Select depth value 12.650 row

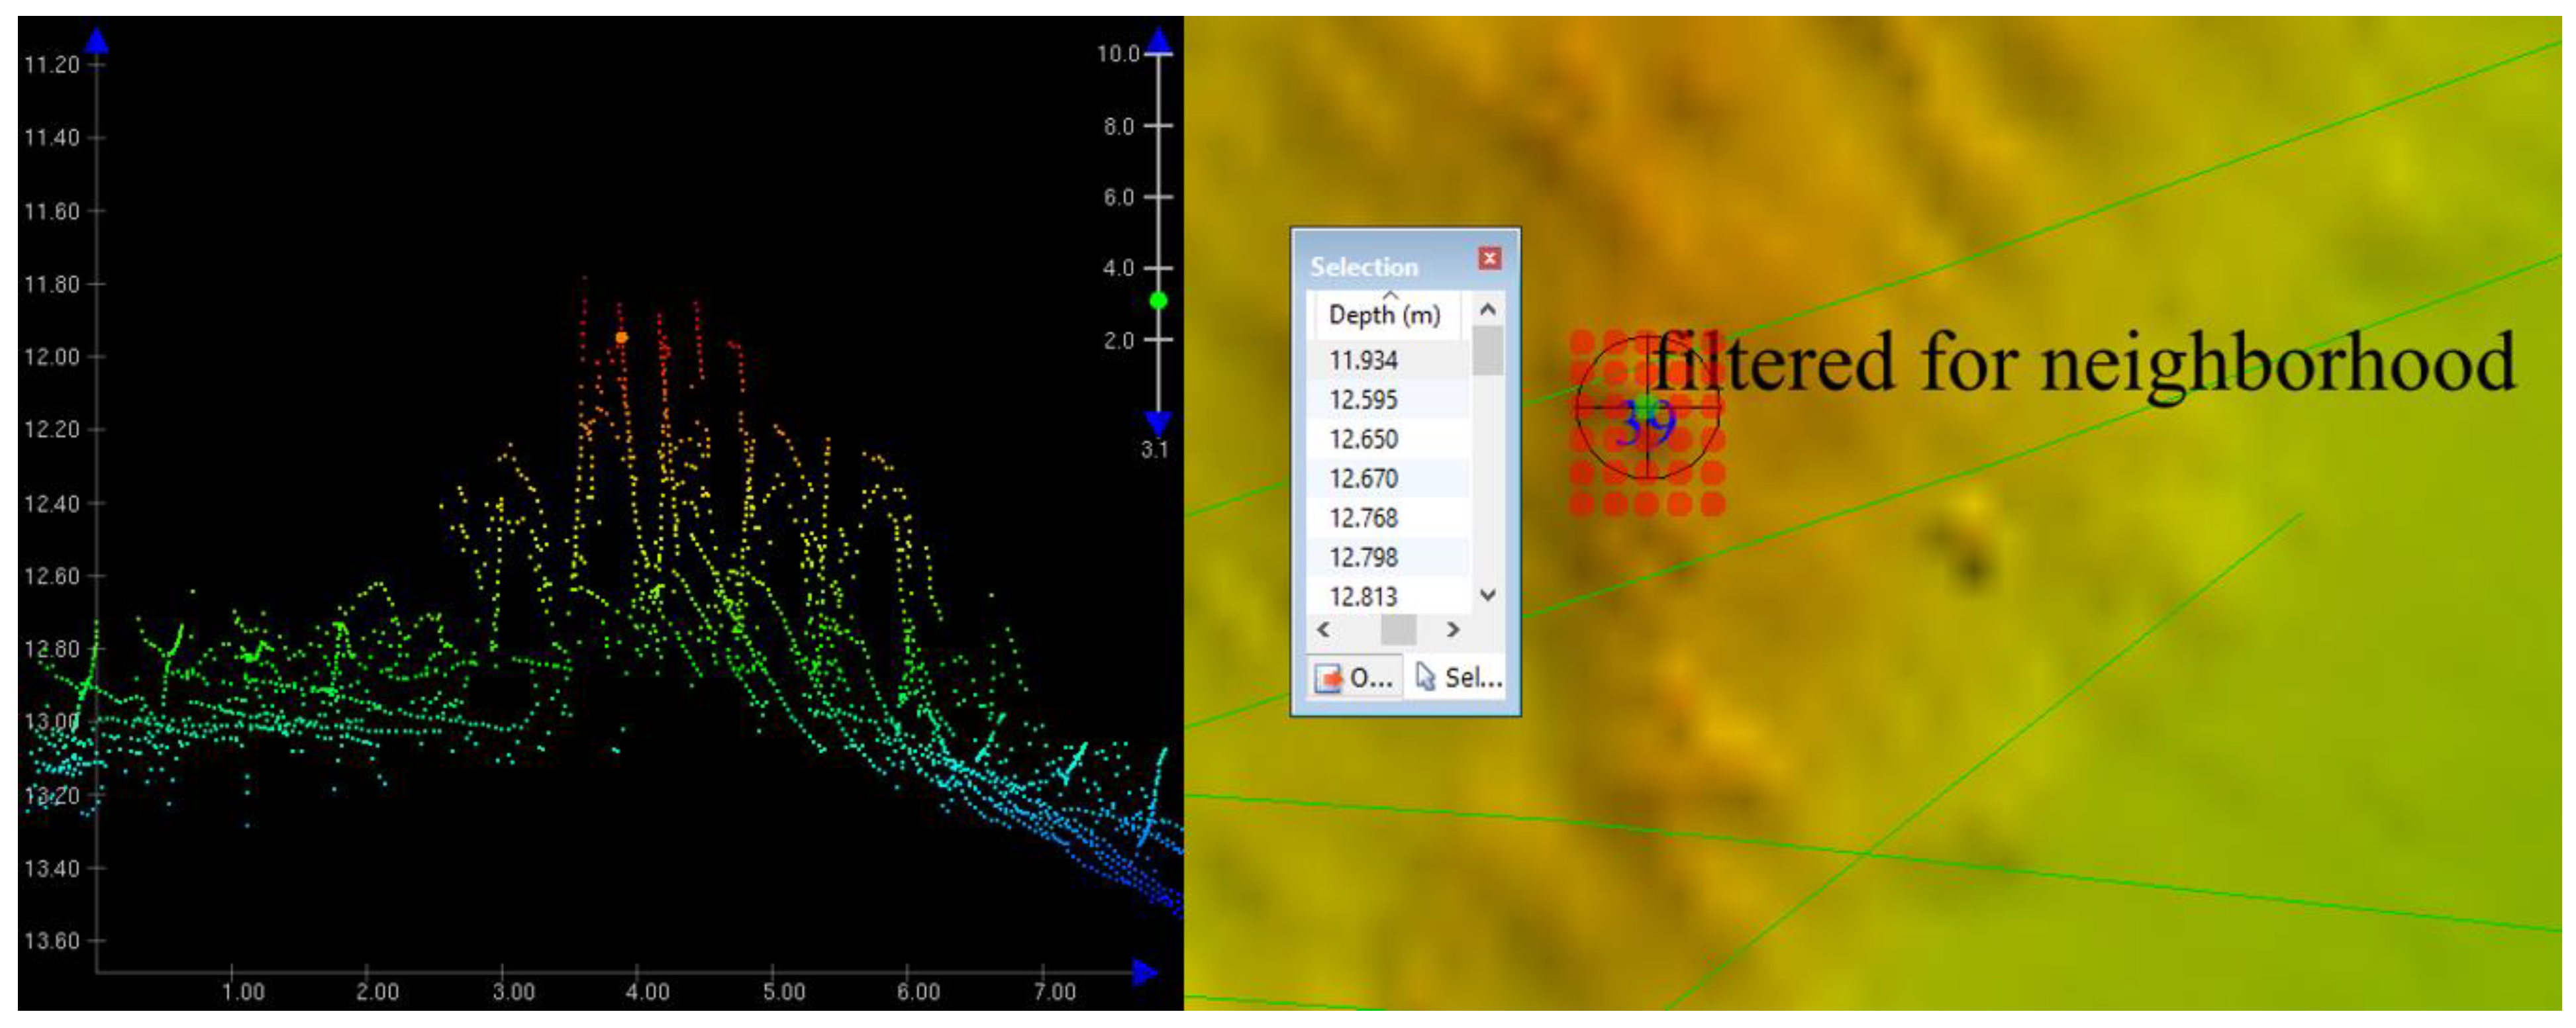tap(1388, 439)
